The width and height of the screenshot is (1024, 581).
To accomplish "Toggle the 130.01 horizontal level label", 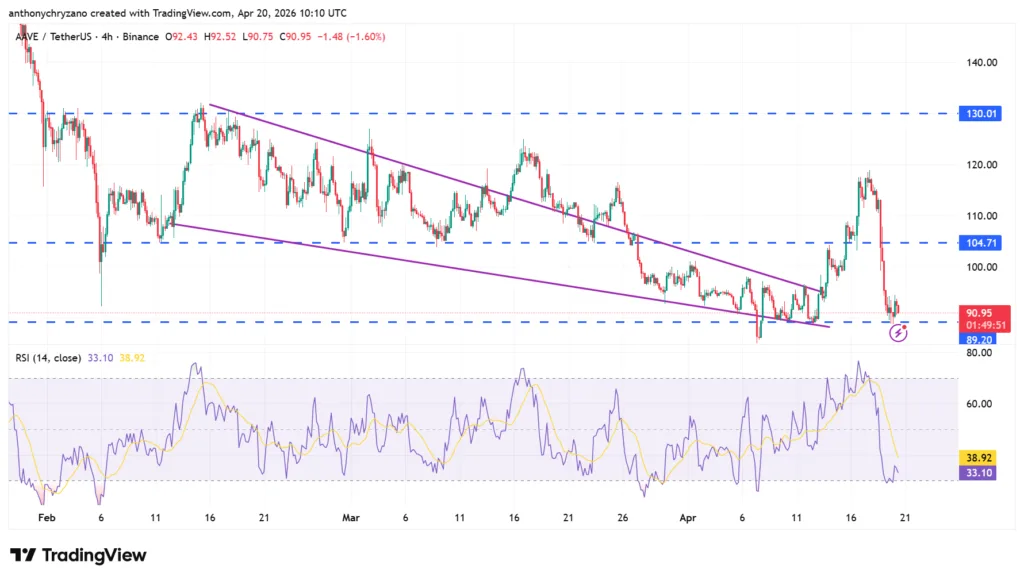I will (981, 113).
